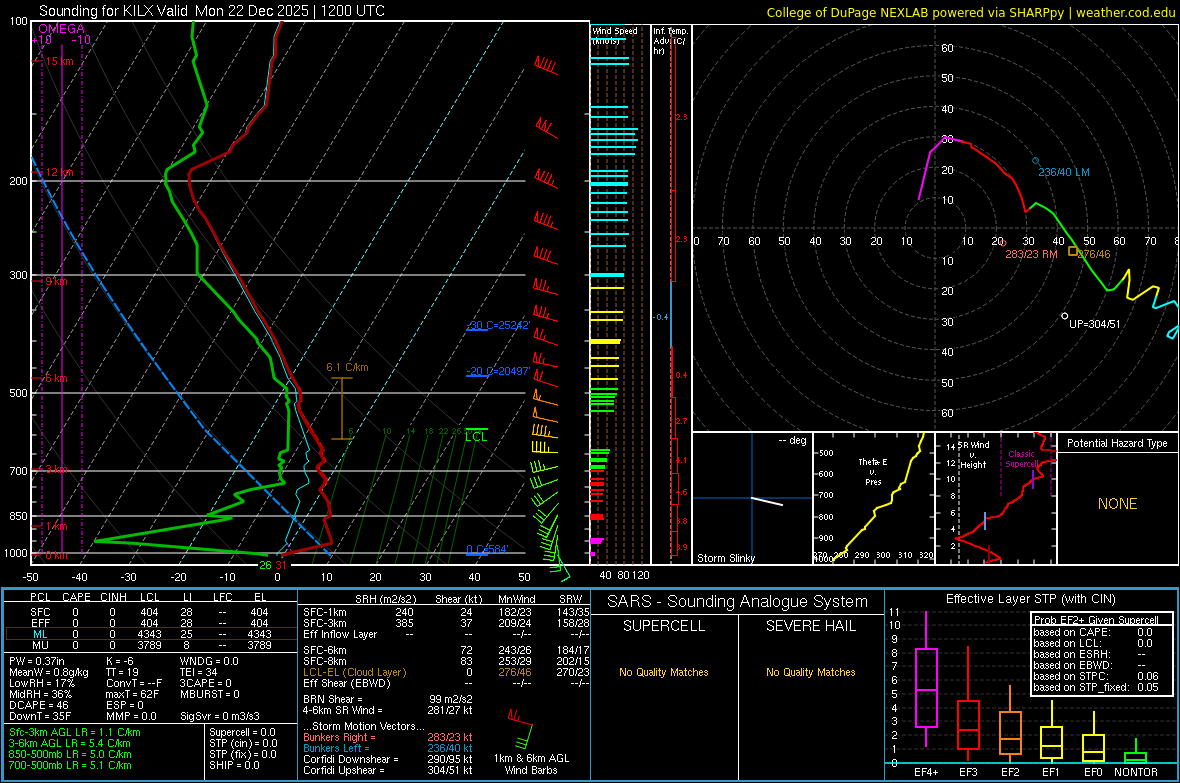
Task: Click the SFC-1km row in SRH table
Action: pos(446,612)
